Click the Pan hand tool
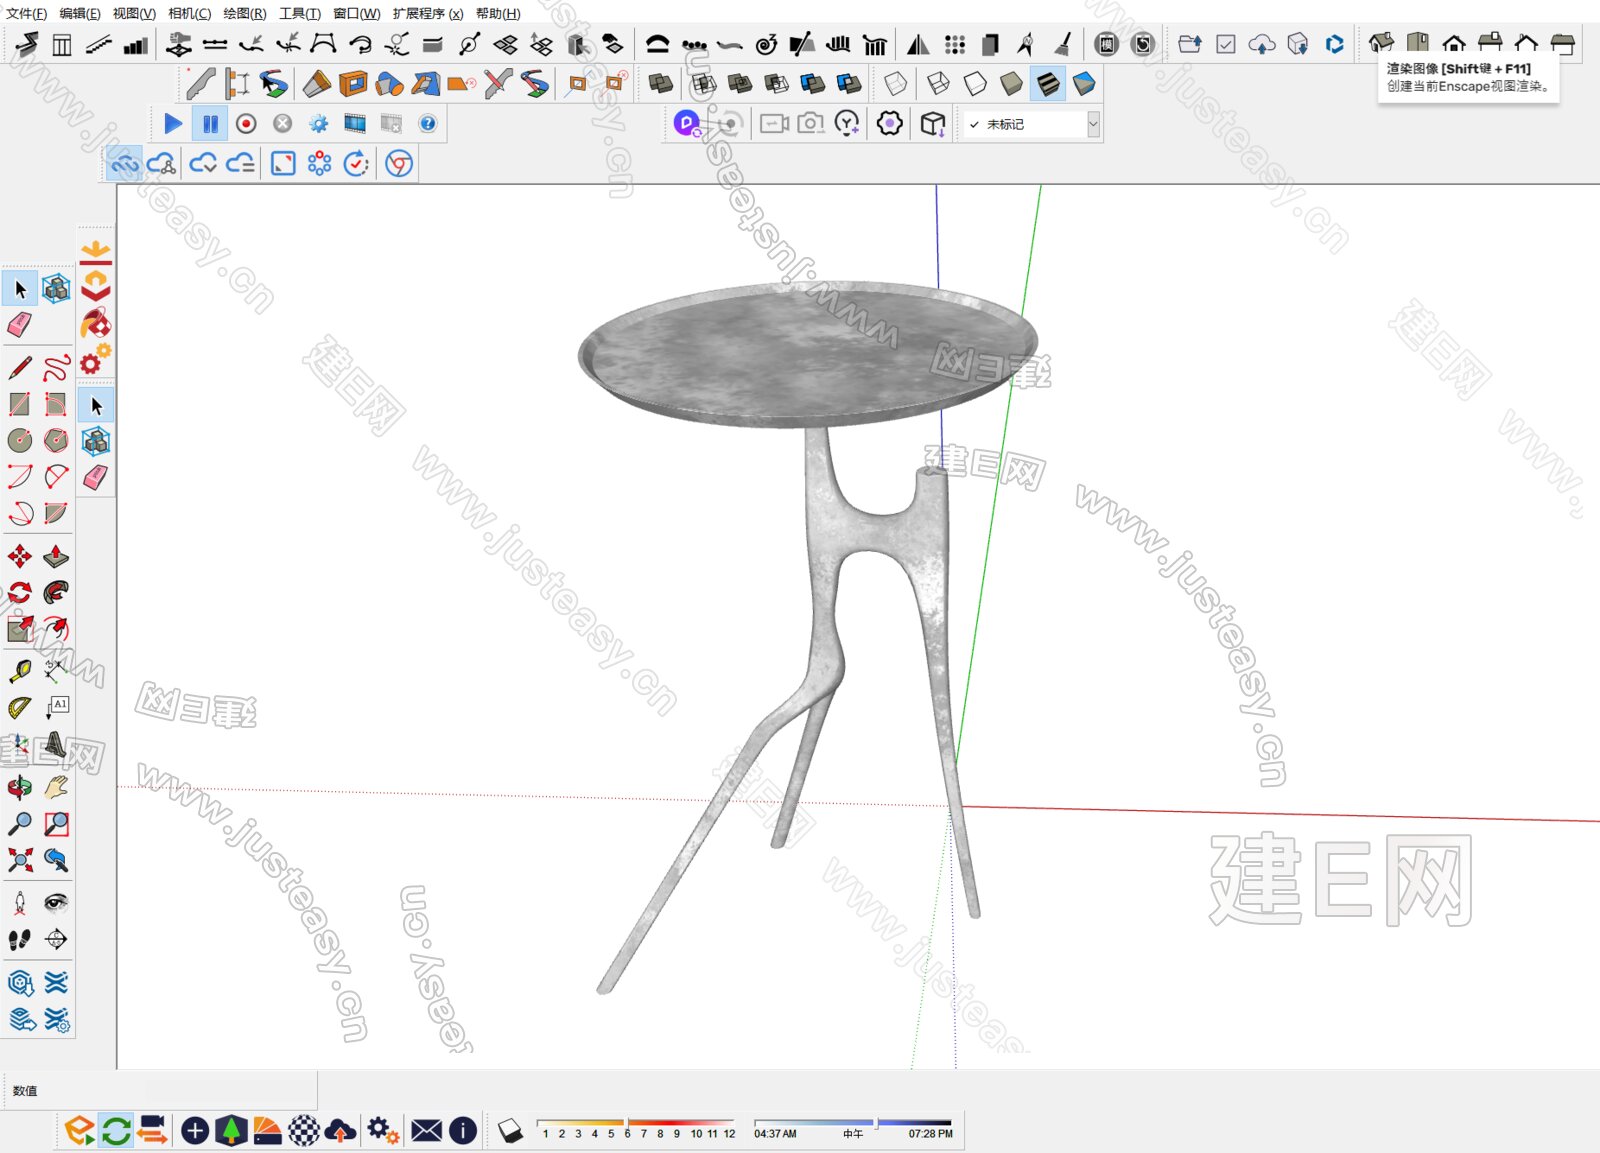The height and width of the screenshot is (1153, 1600). 56,788
